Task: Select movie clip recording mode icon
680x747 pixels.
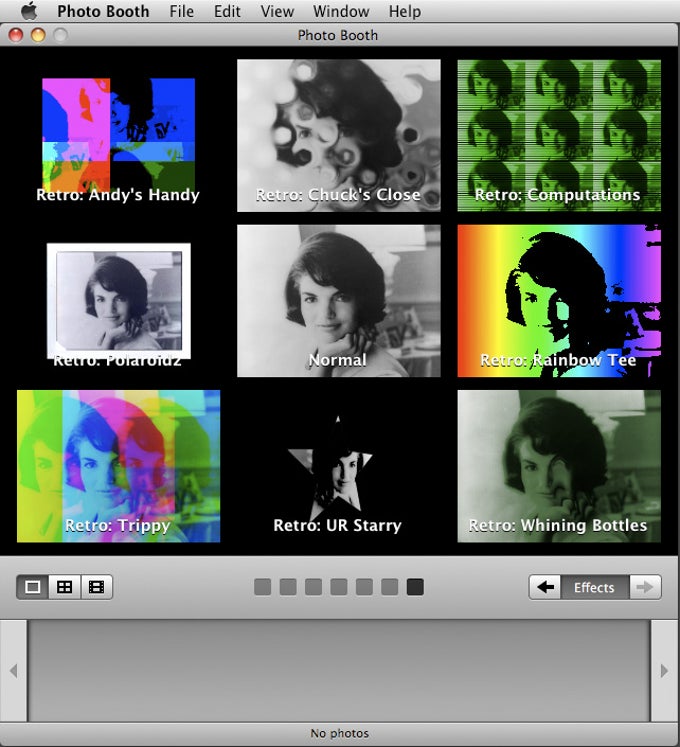Action: click(x=97, y=587)
